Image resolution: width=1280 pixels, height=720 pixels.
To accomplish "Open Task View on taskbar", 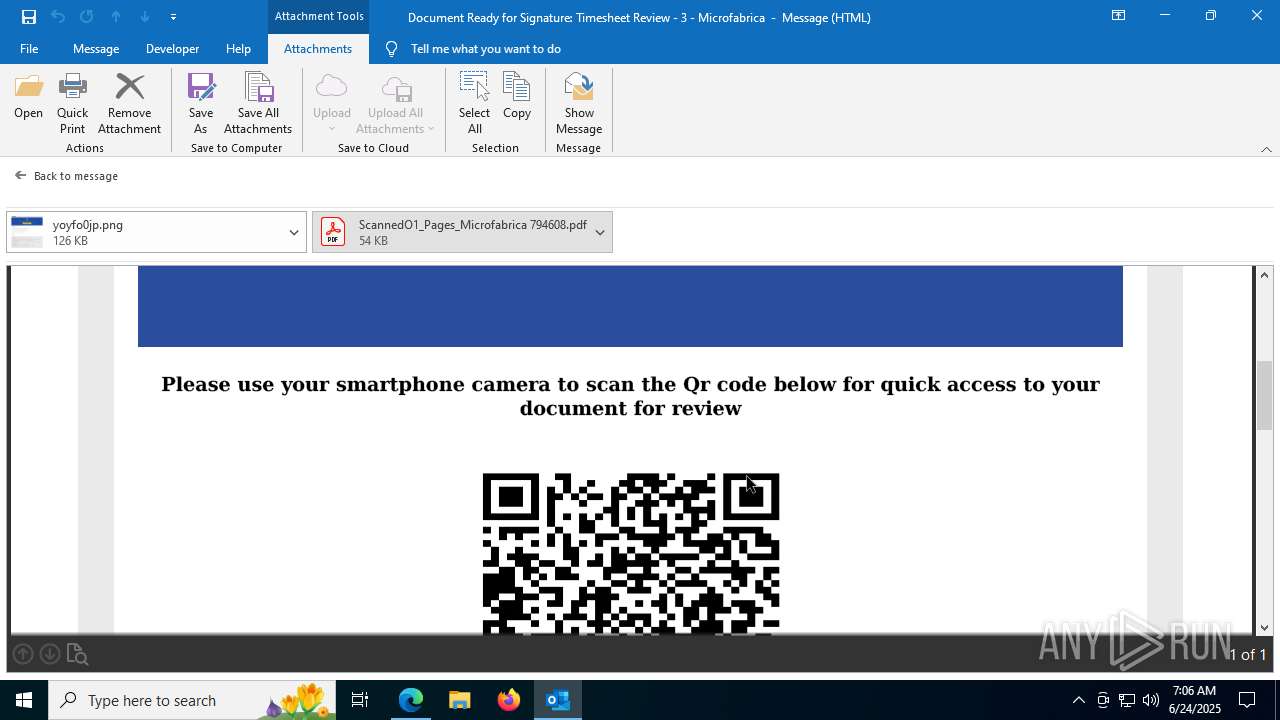I will (x=360, y=700).
